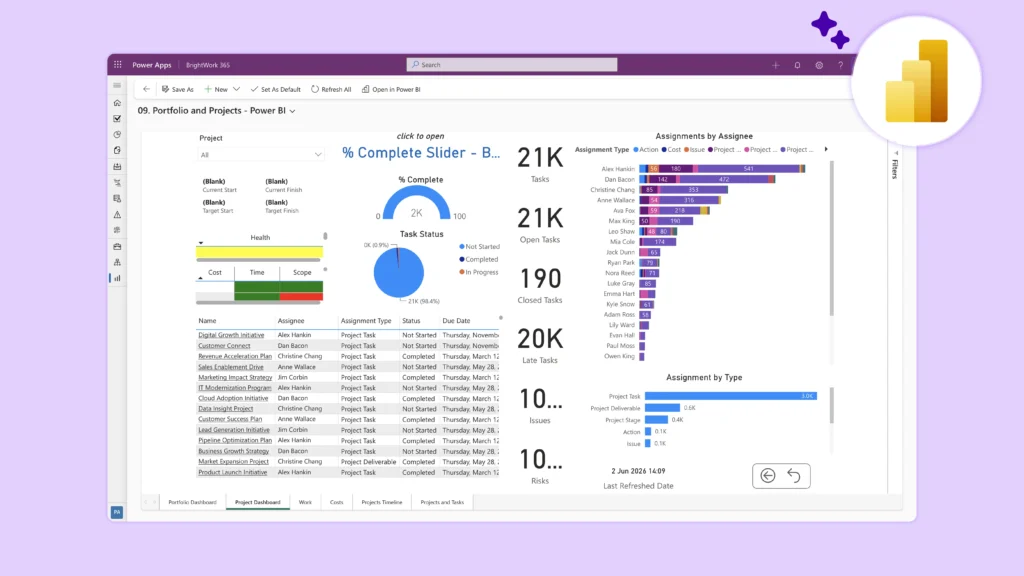Expand the New button dropdown chevron

pos(236,89)
